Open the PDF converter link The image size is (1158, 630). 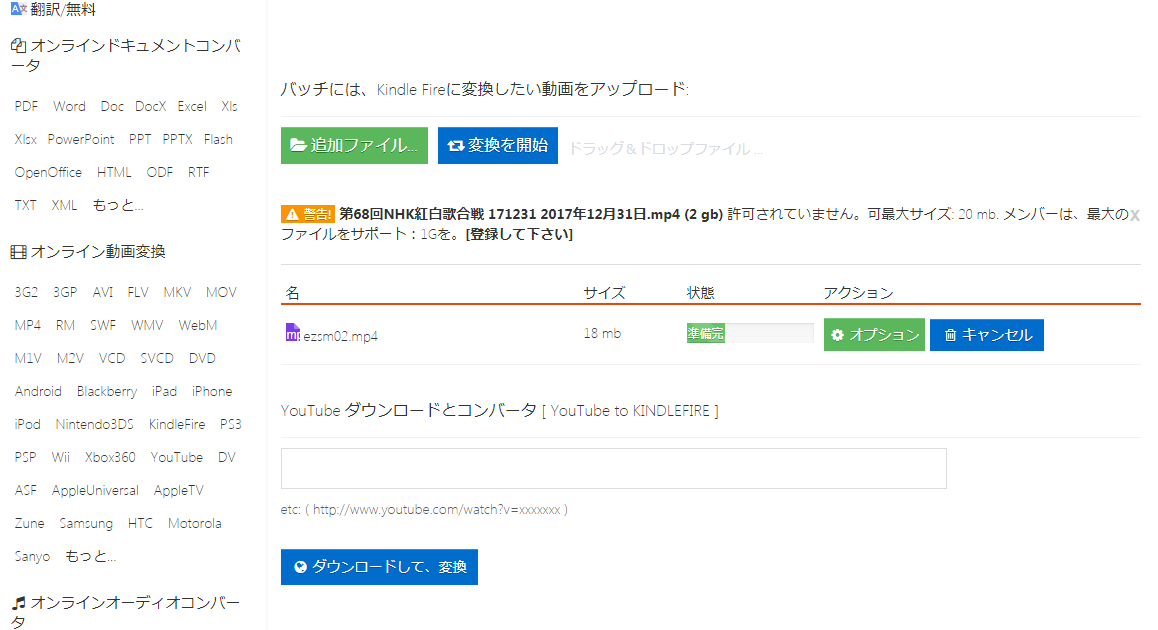tap(26, 106)
